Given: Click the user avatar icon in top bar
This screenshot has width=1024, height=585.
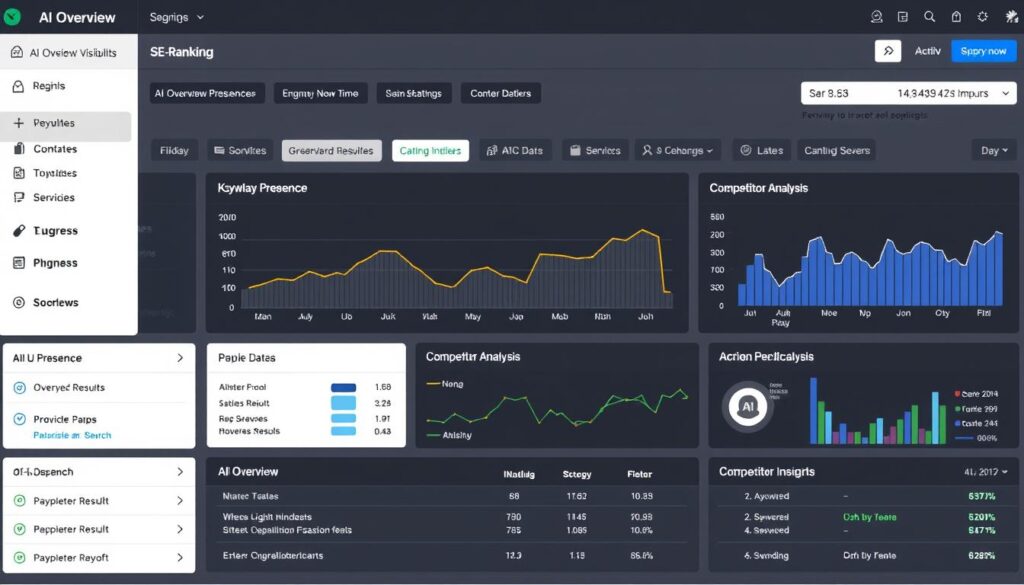Looking at the screenshot, I should pos(876,17).
